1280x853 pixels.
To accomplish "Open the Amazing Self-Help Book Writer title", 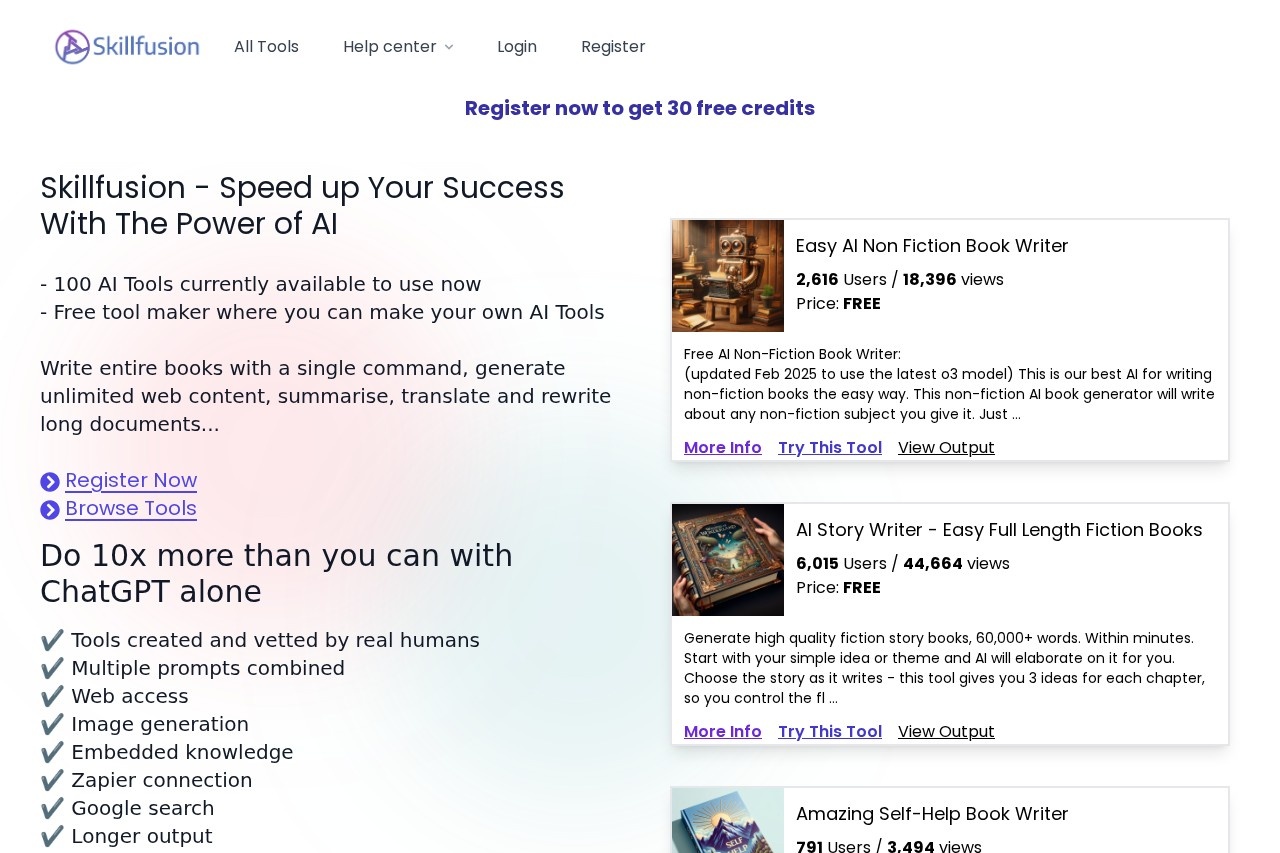I will click(931, 814).
